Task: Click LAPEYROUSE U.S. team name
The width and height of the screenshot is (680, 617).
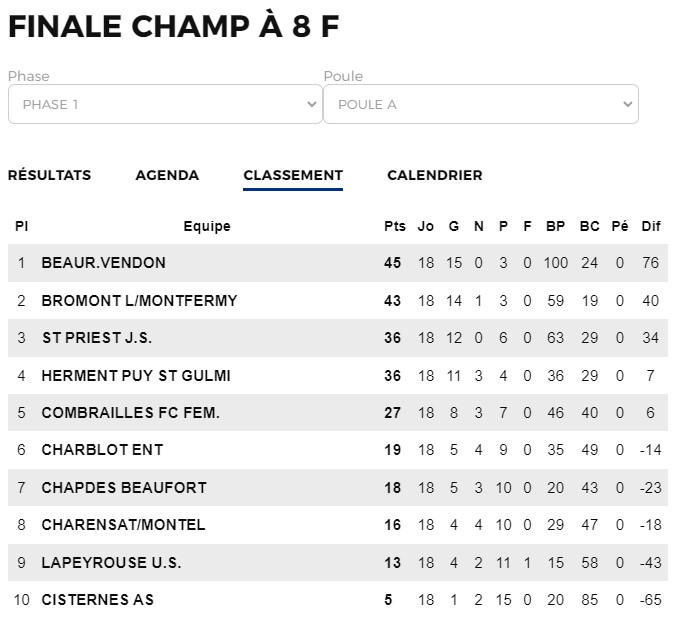Action: 111,562
